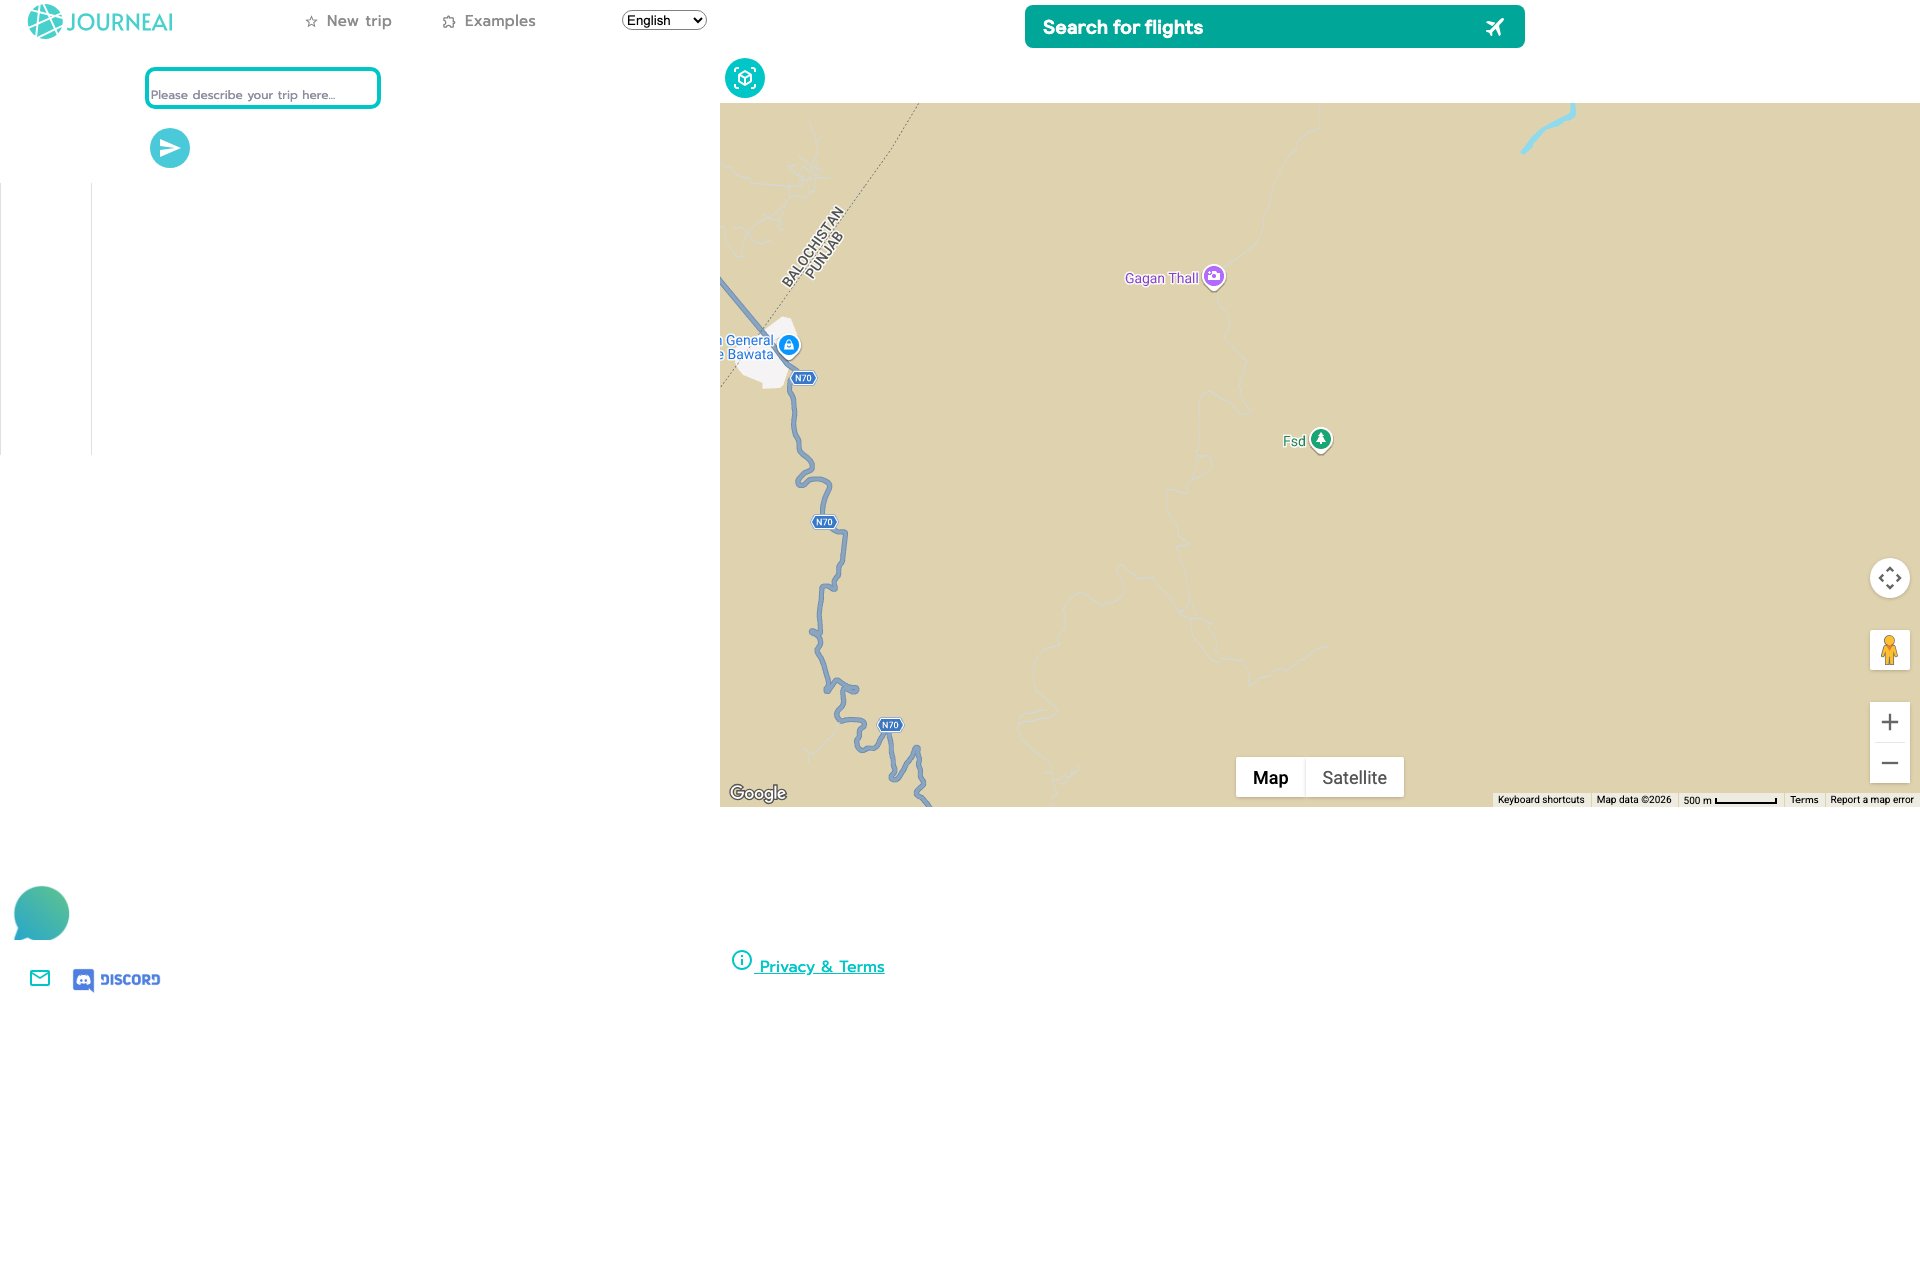Click Search for flights button
The width and height of the screenshot is (1920, 1280).
click(1274, 27)
